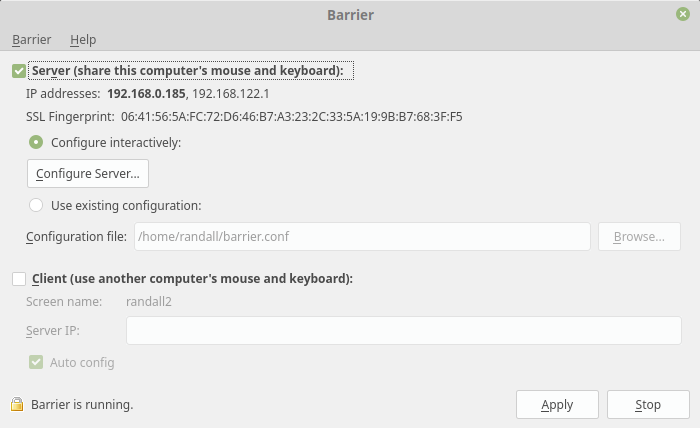Screen dimensions: 700x428
Task: Click the bold IP address 192.168.0.185
Action: [x=146, y=94]
